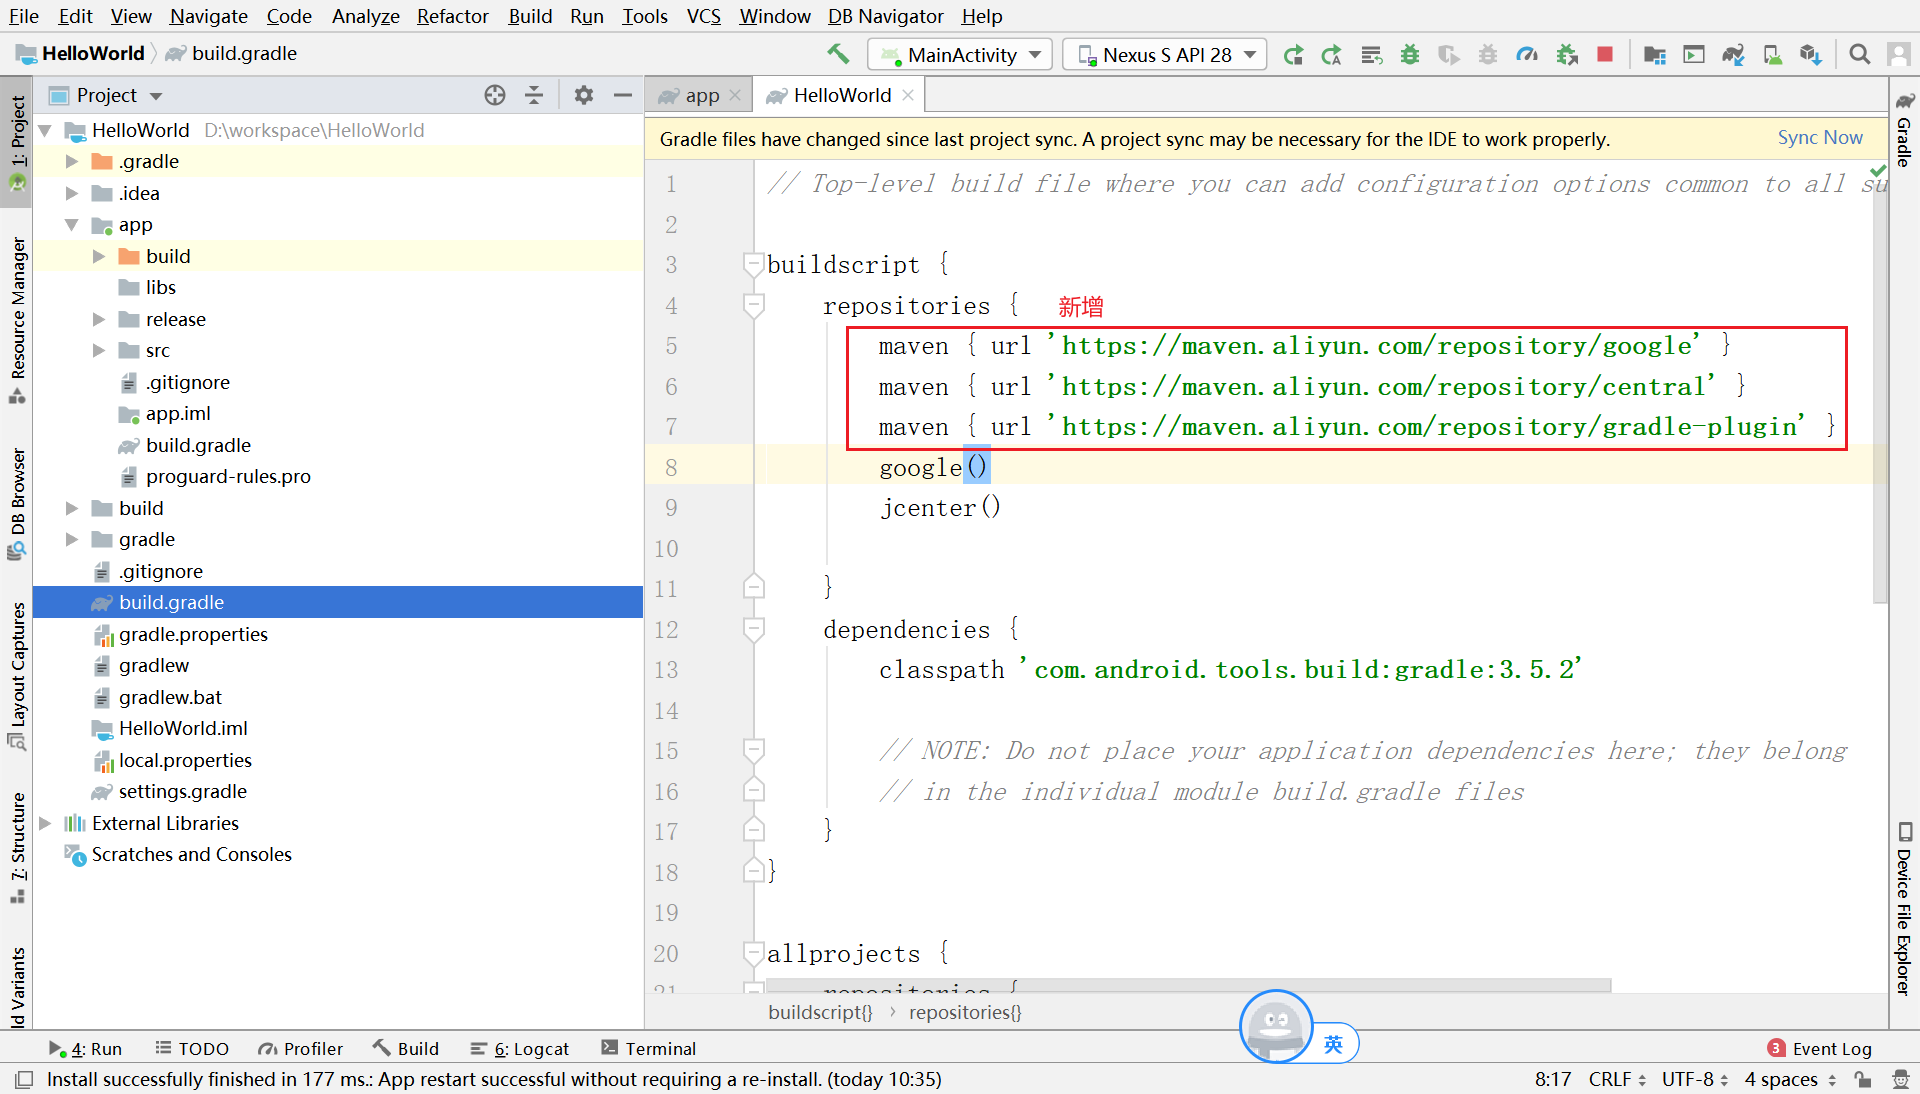1920x1094 pixels.
Task: Toggle the Gradle side panel
Action: tap(1904, 130)
